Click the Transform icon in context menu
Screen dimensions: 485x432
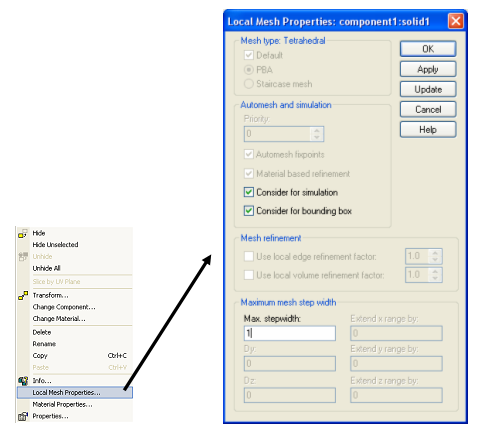coord(23,295)
